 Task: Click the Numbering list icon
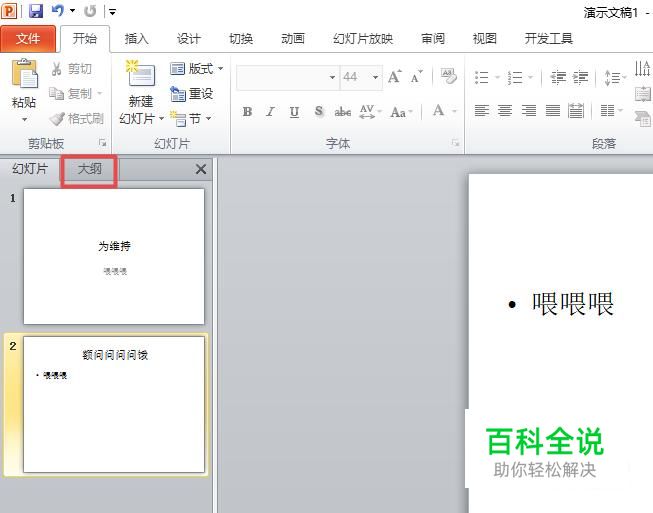click(x=515, y=77)
